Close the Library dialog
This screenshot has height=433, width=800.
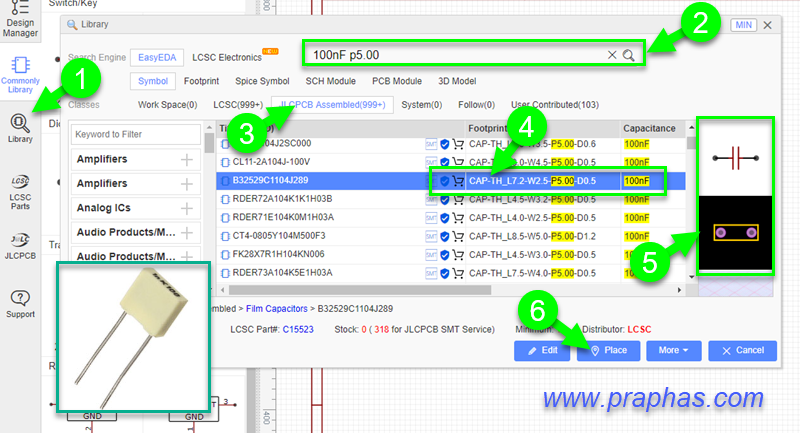click(767, 24)
